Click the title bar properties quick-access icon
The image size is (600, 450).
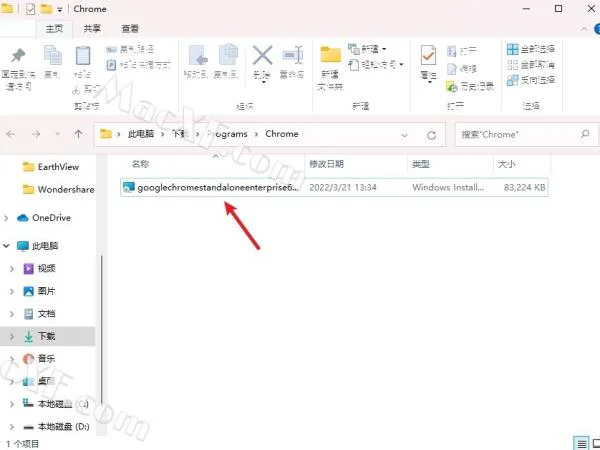30,9
